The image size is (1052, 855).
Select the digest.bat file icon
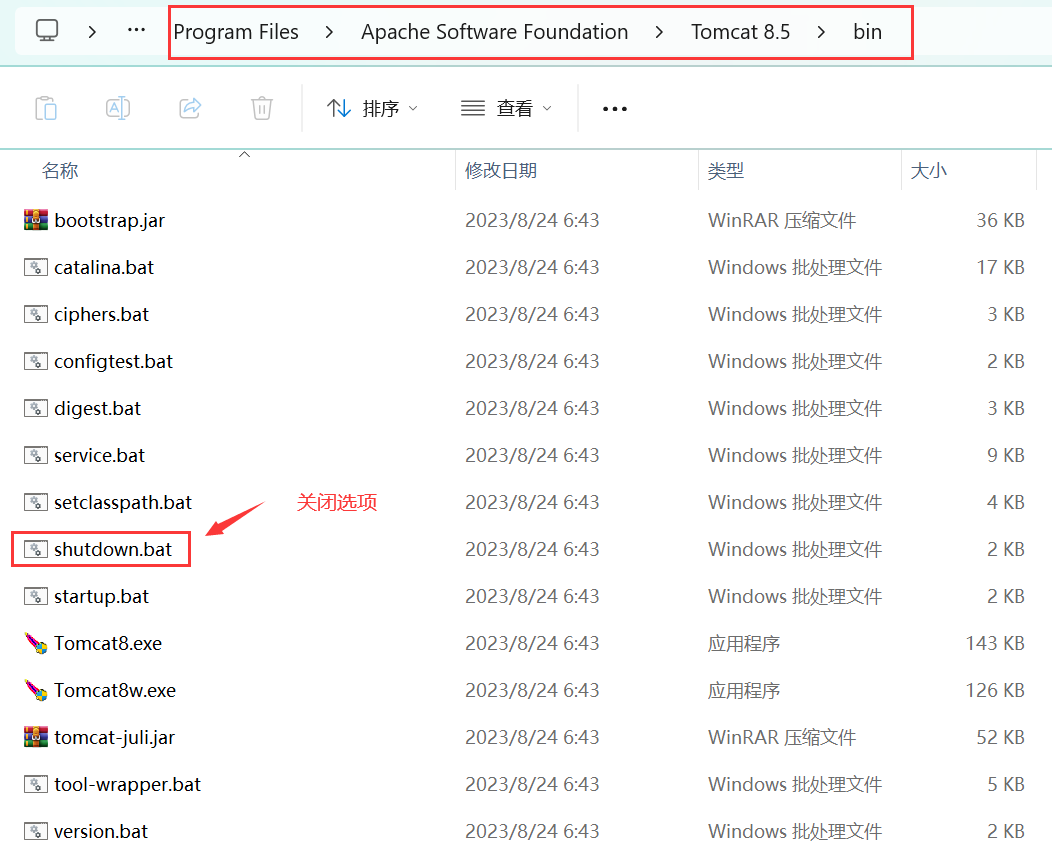coord(36,408)
